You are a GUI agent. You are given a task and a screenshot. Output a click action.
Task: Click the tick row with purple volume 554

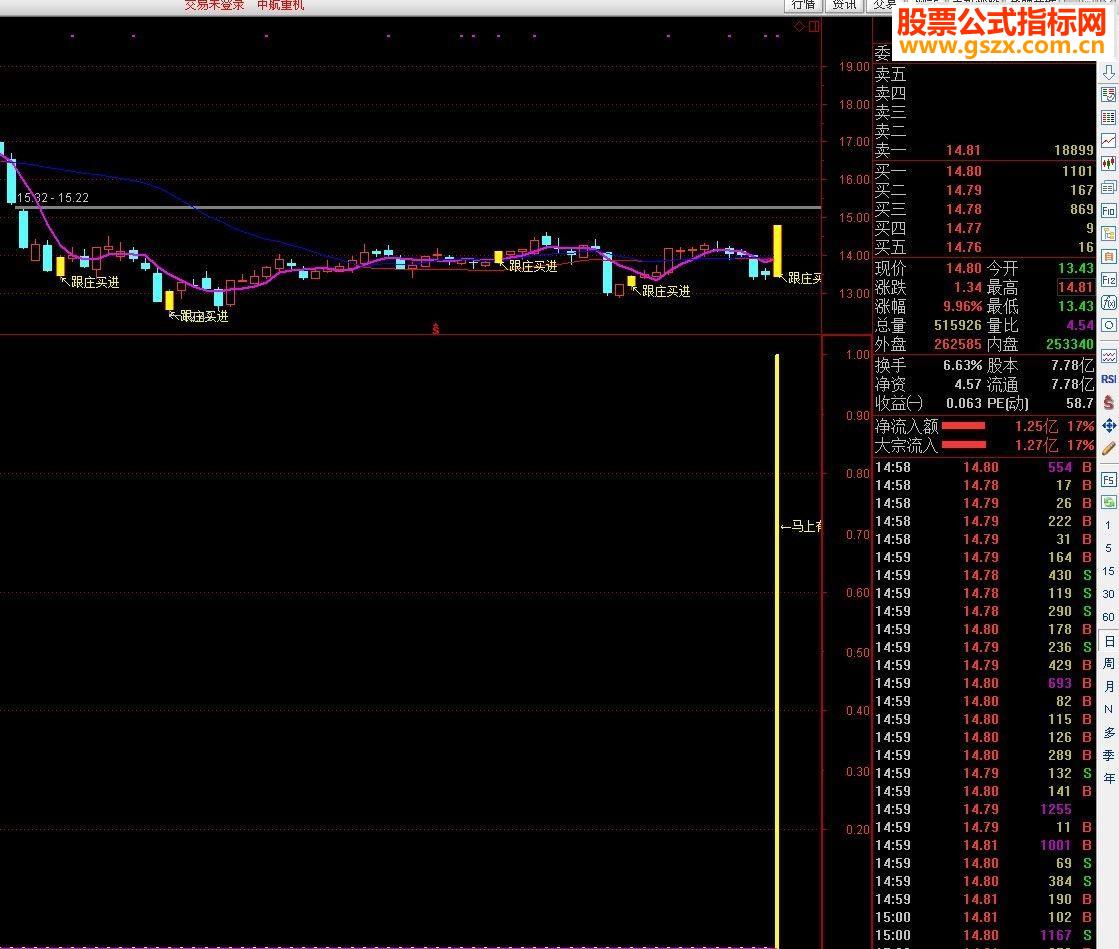(x=984, y=467)
